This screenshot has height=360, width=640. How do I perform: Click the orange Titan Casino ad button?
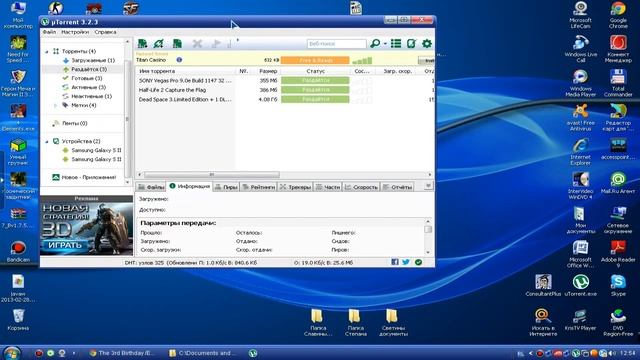[x=315, y=60]
